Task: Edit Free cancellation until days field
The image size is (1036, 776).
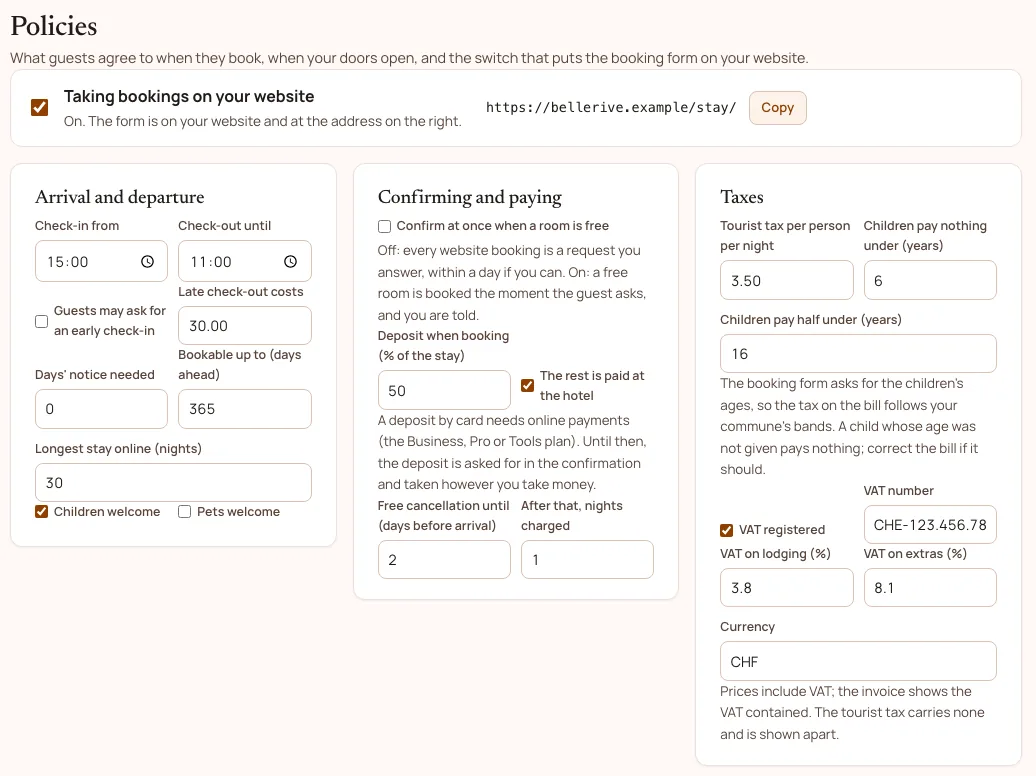Action: (444, 559)
